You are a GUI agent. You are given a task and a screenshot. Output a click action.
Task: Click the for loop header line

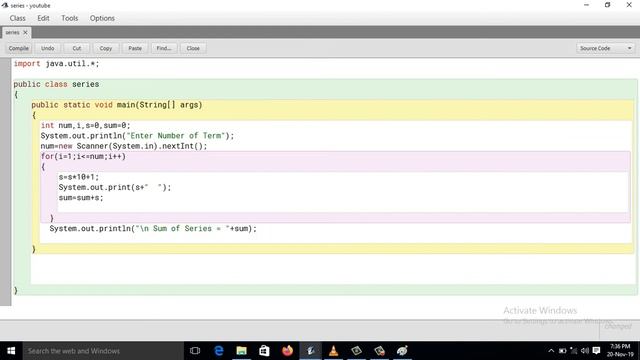[x=83, y=156]
